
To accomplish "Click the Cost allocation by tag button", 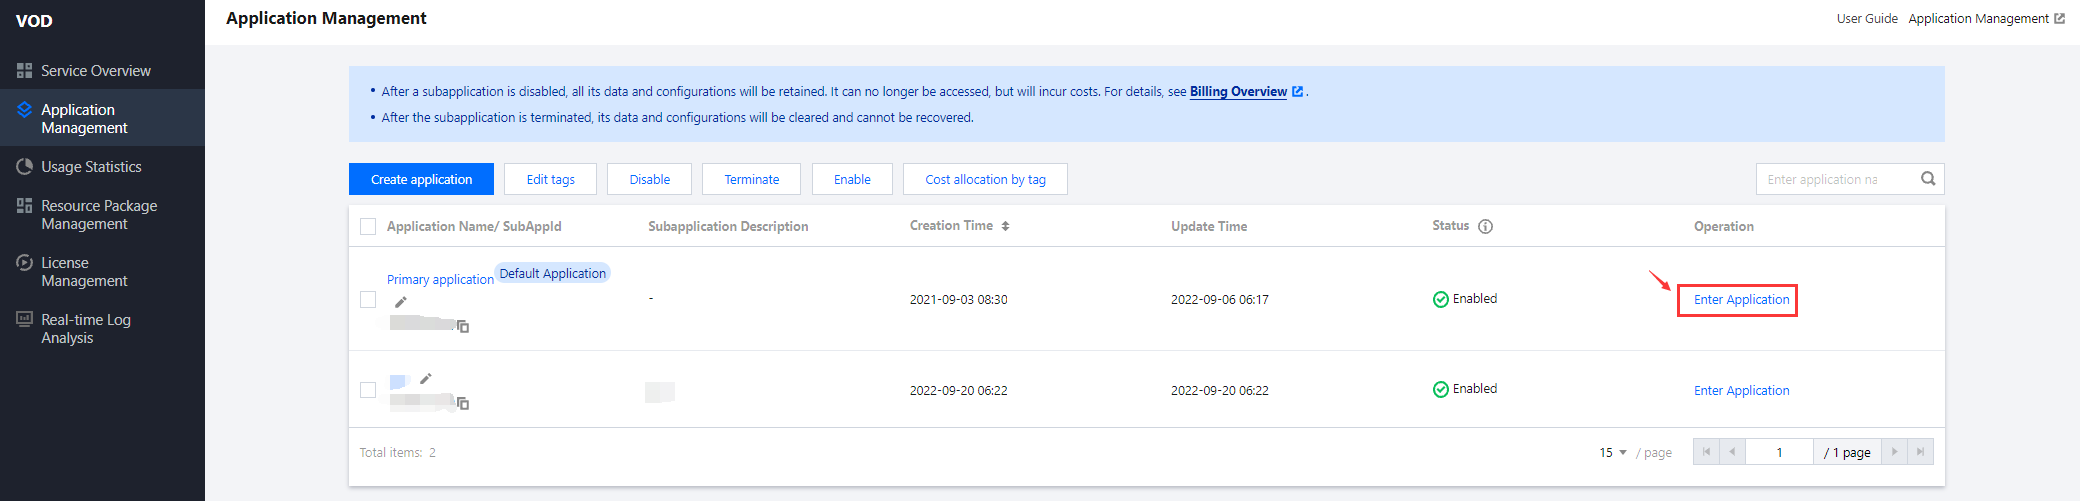I will click(985, 179).
